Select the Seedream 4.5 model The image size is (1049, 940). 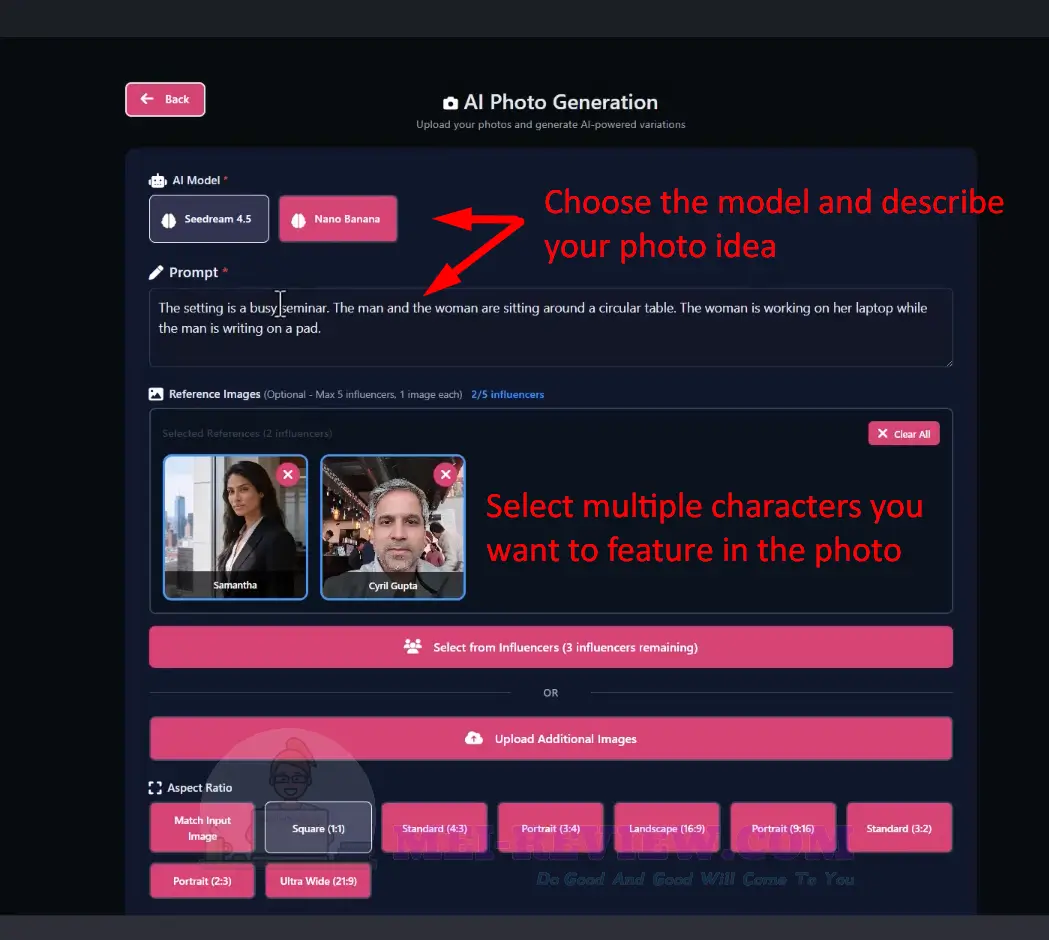(209, 219)
